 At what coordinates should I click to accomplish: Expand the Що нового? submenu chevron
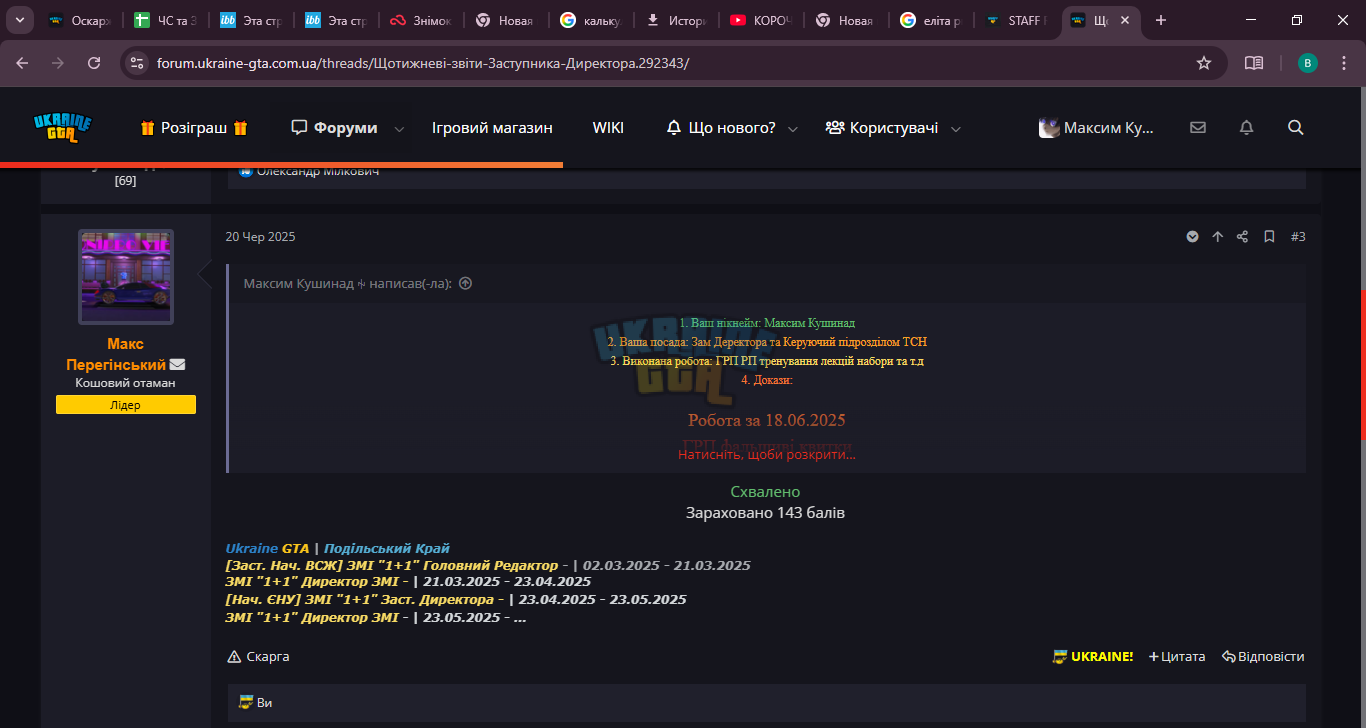[793, 129]
